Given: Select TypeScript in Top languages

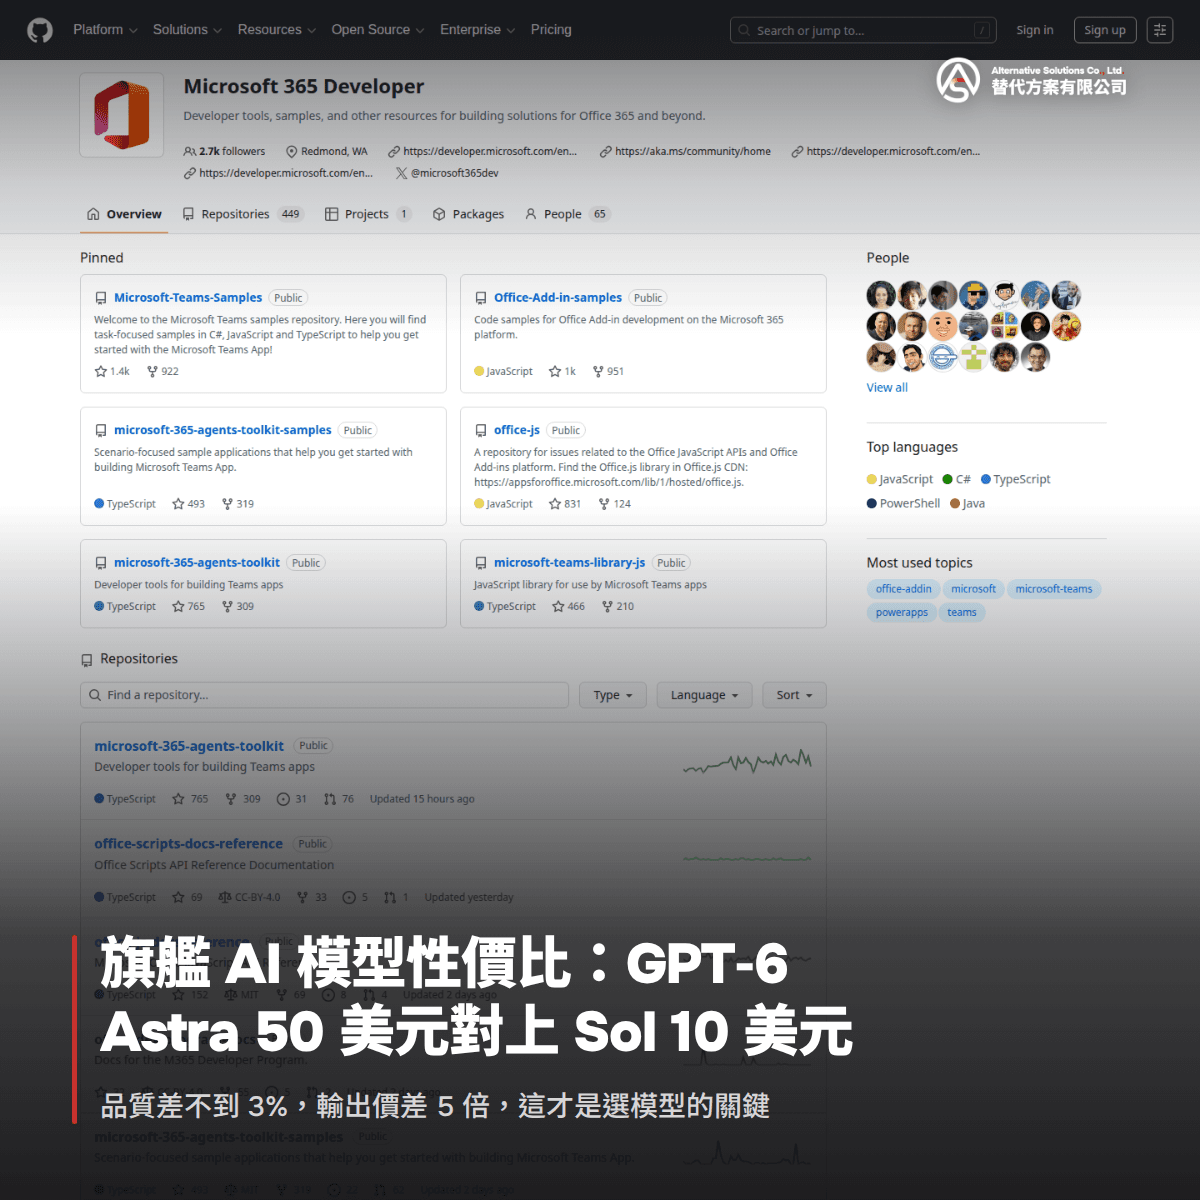Looking at the screenshot, I should (1016, 479).
